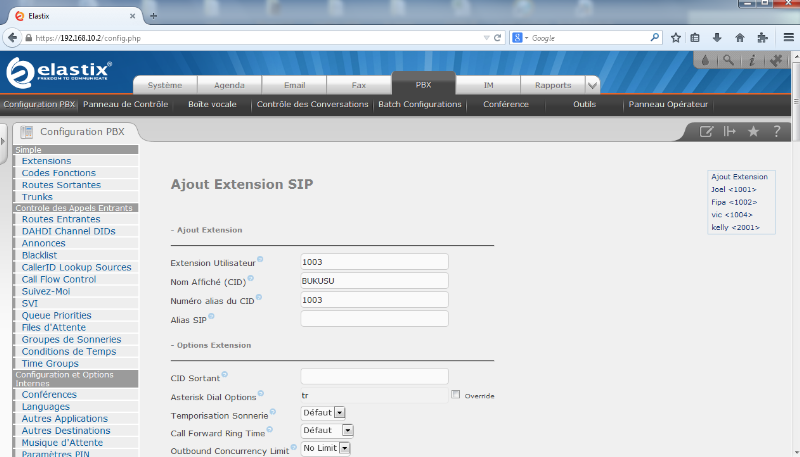Open the Fax tab
This screenshot has height=457, width=800.
pos(359,85)
